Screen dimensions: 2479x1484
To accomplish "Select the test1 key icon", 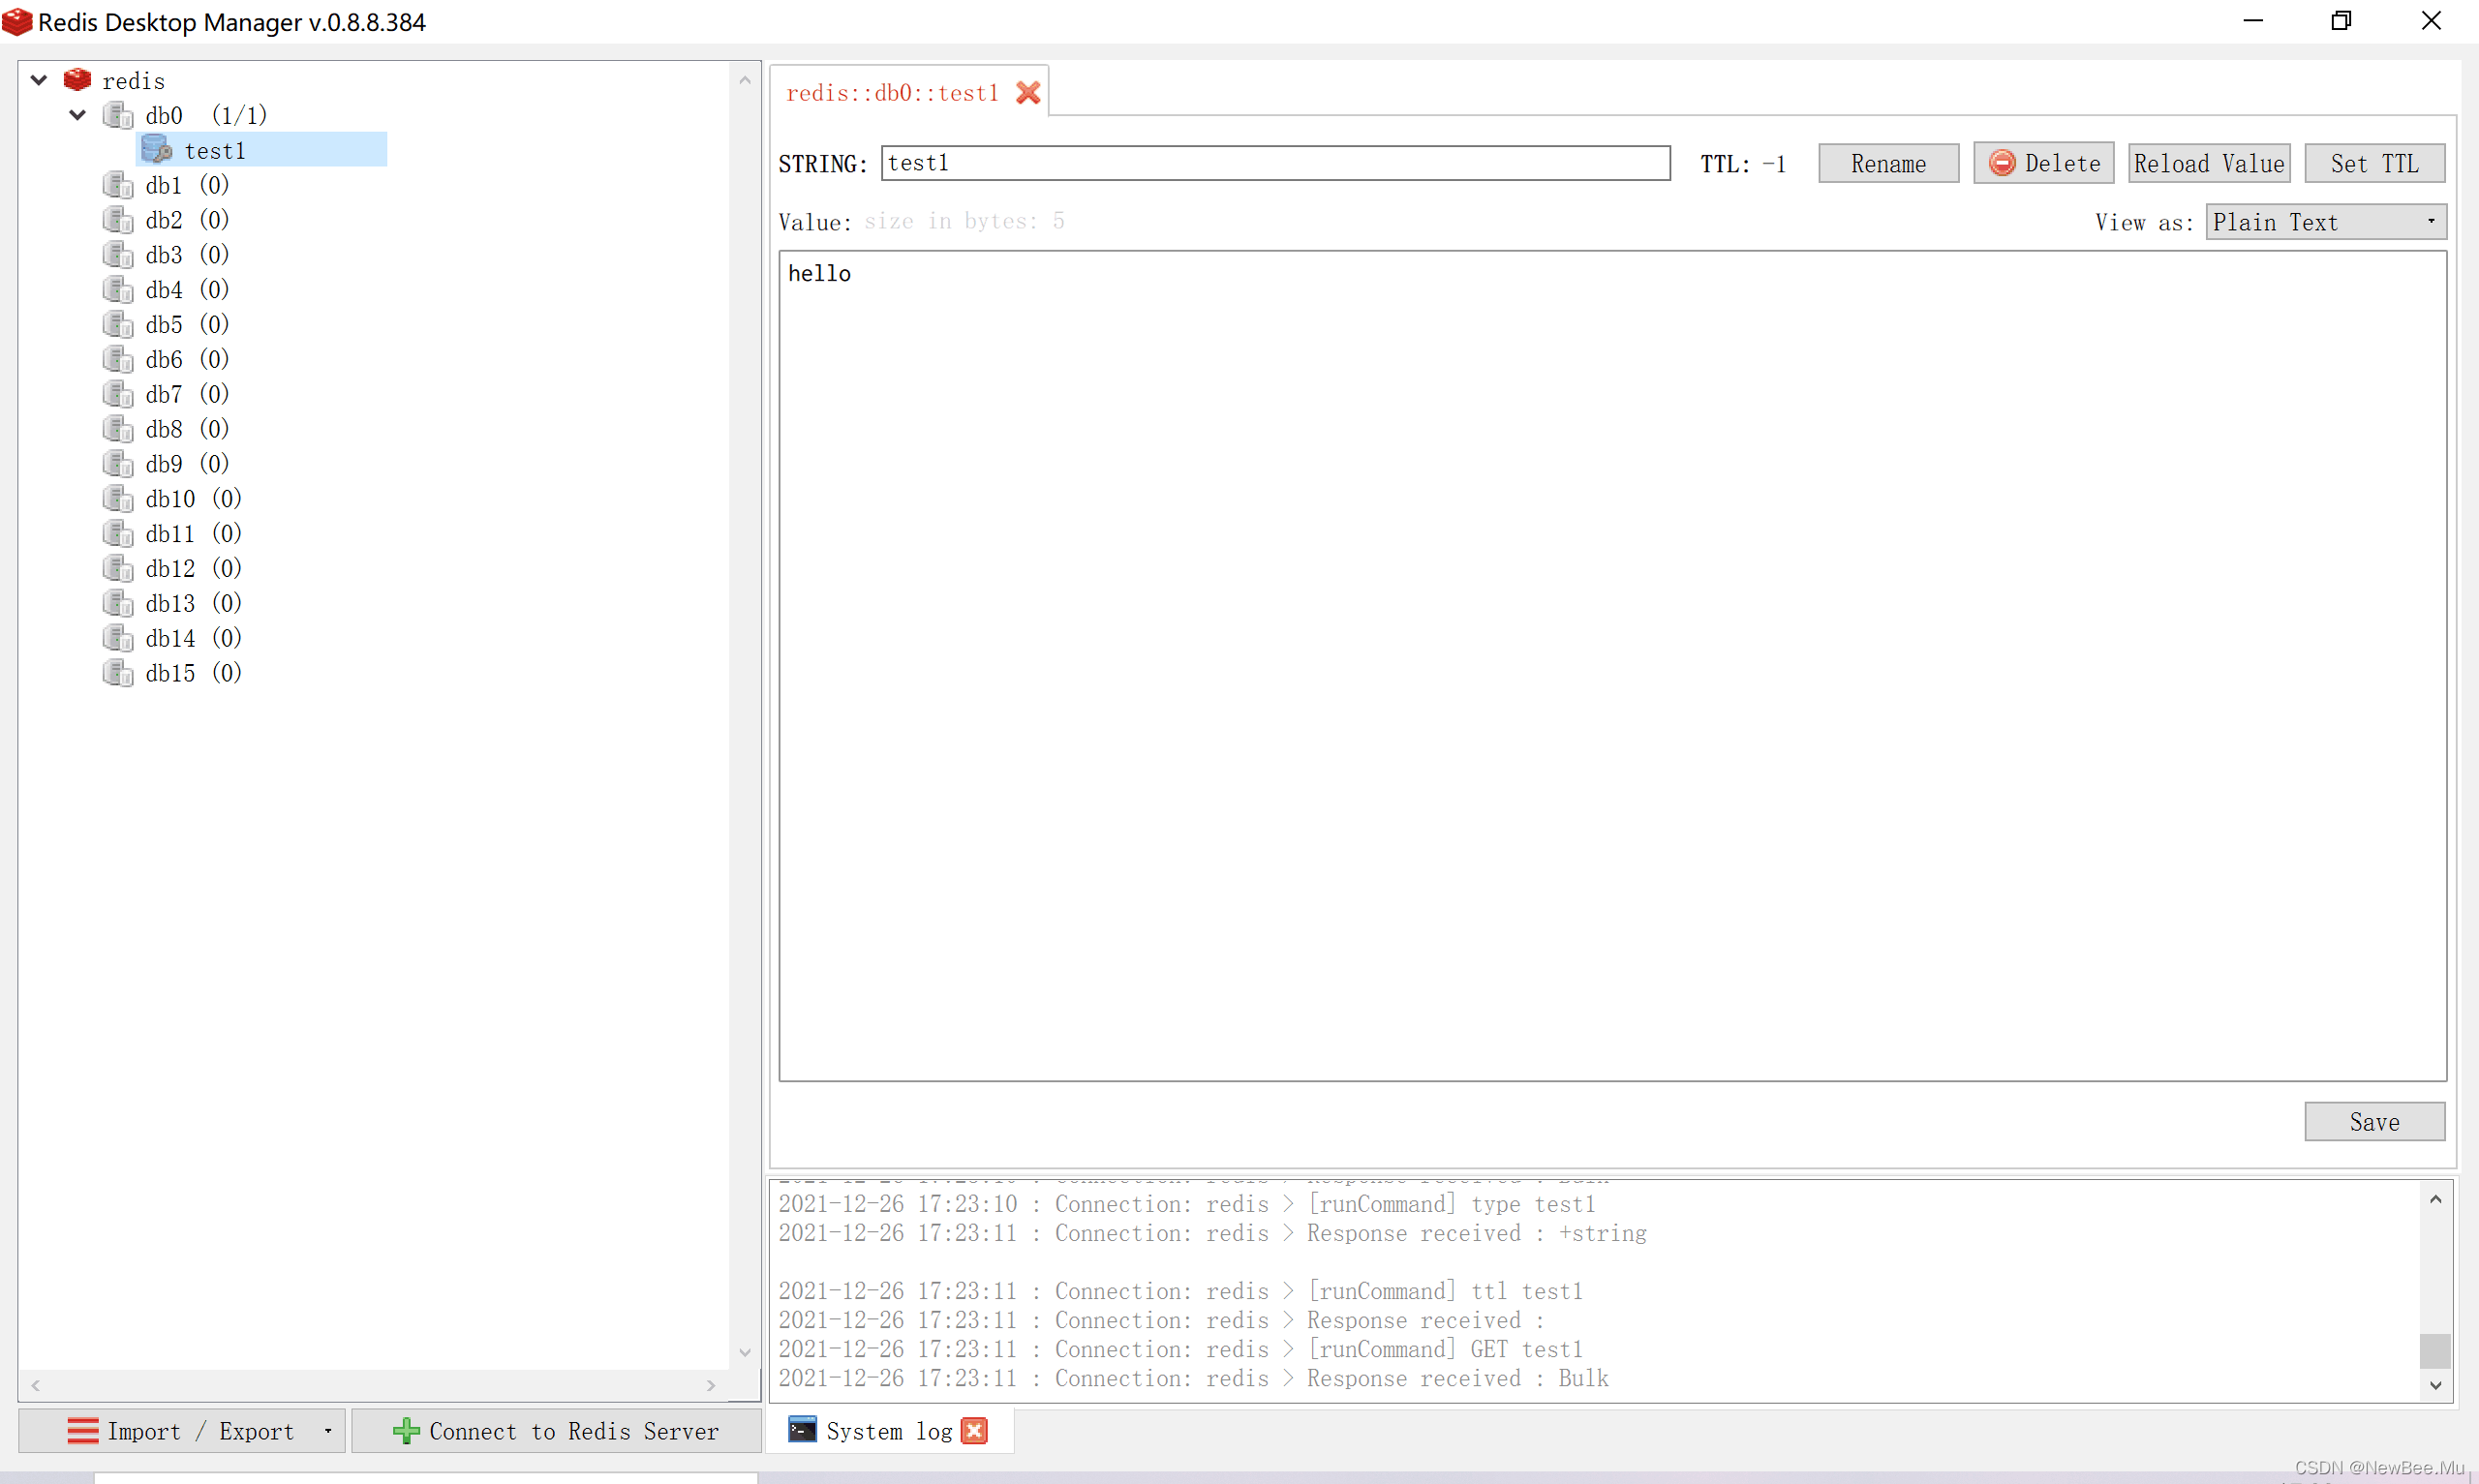I will tap(156, 150).
